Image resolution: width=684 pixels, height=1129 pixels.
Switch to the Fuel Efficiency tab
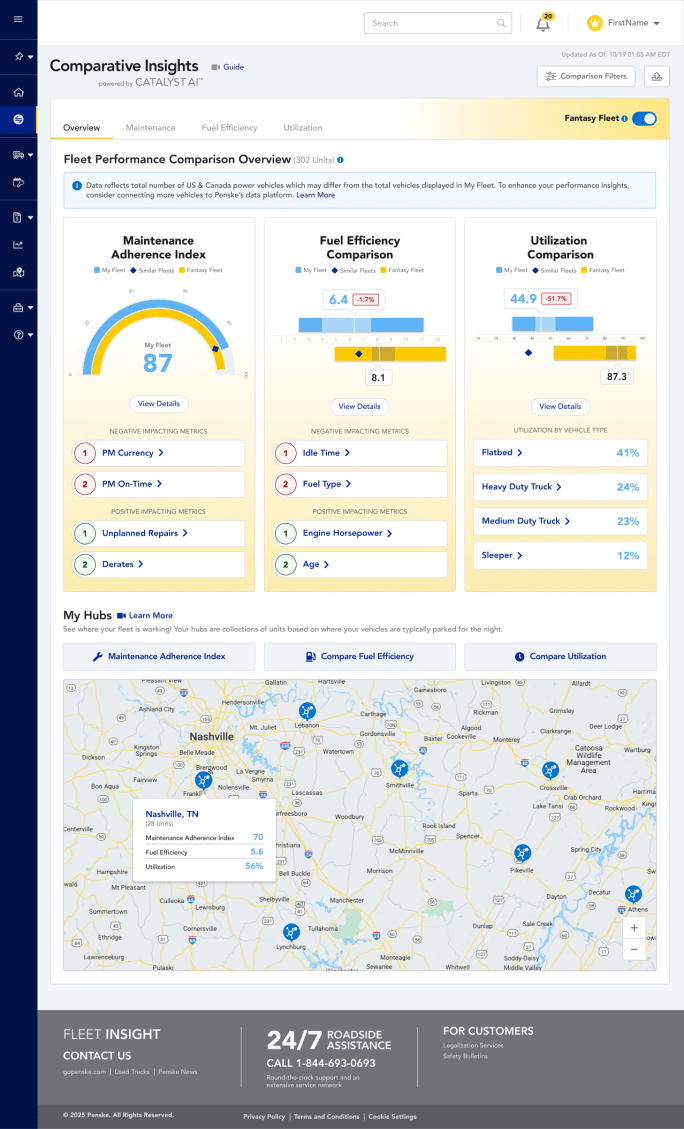(229, 128)
